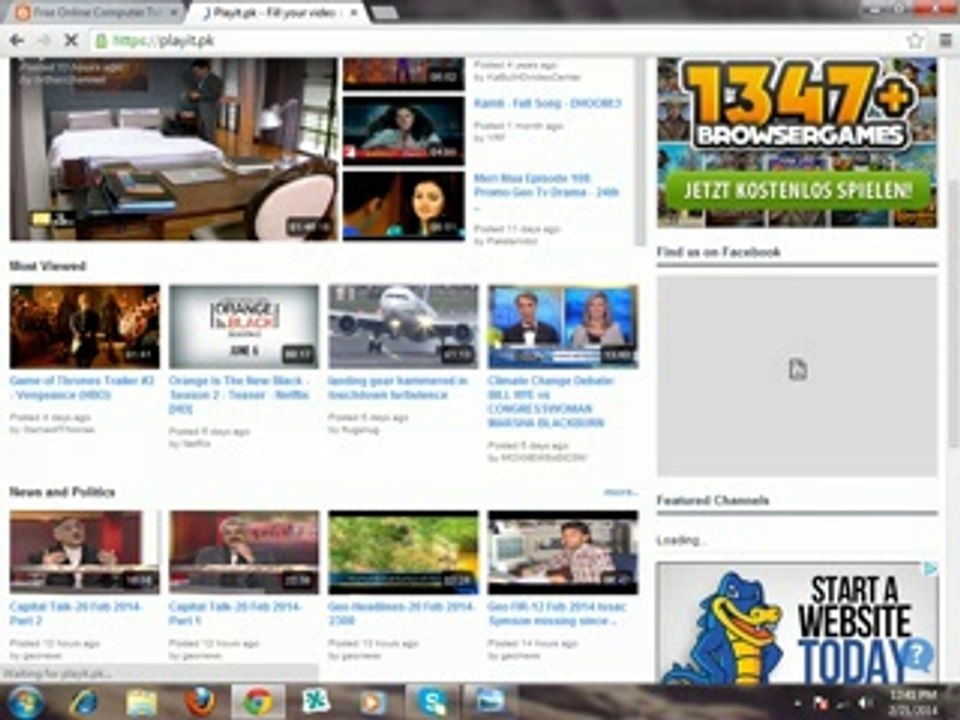
Task: Open the green star app on taskbar
Action: [x=316, y=702]
